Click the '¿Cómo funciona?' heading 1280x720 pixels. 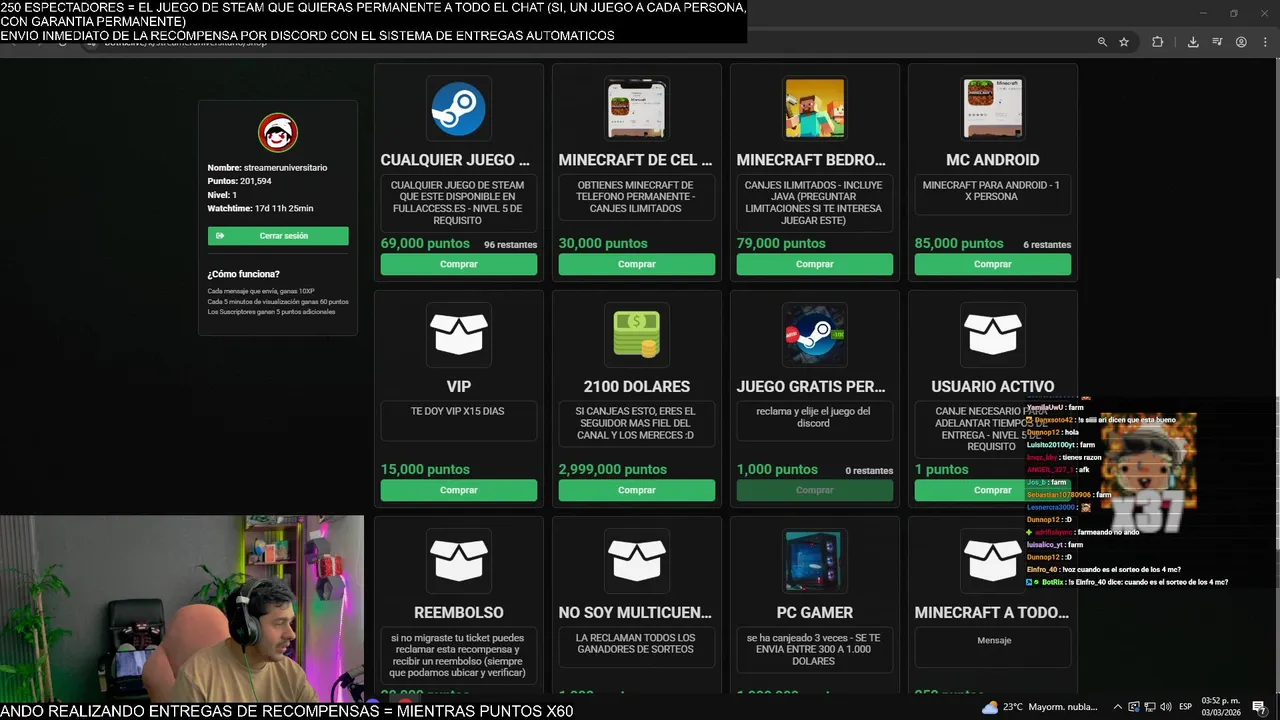coord(243,274)
